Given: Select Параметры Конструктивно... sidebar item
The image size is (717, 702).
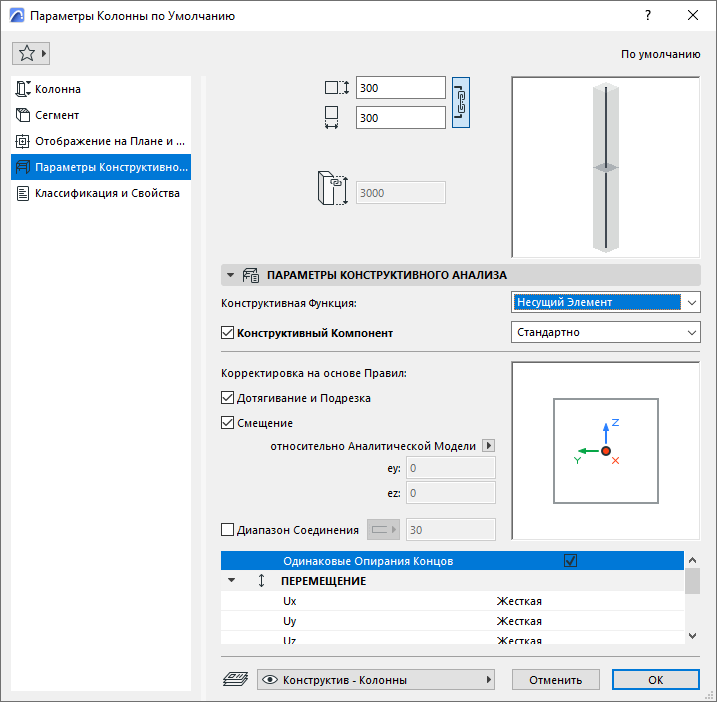Looking at the screenshot, I should pyautogui.click(x=101, y=167).
